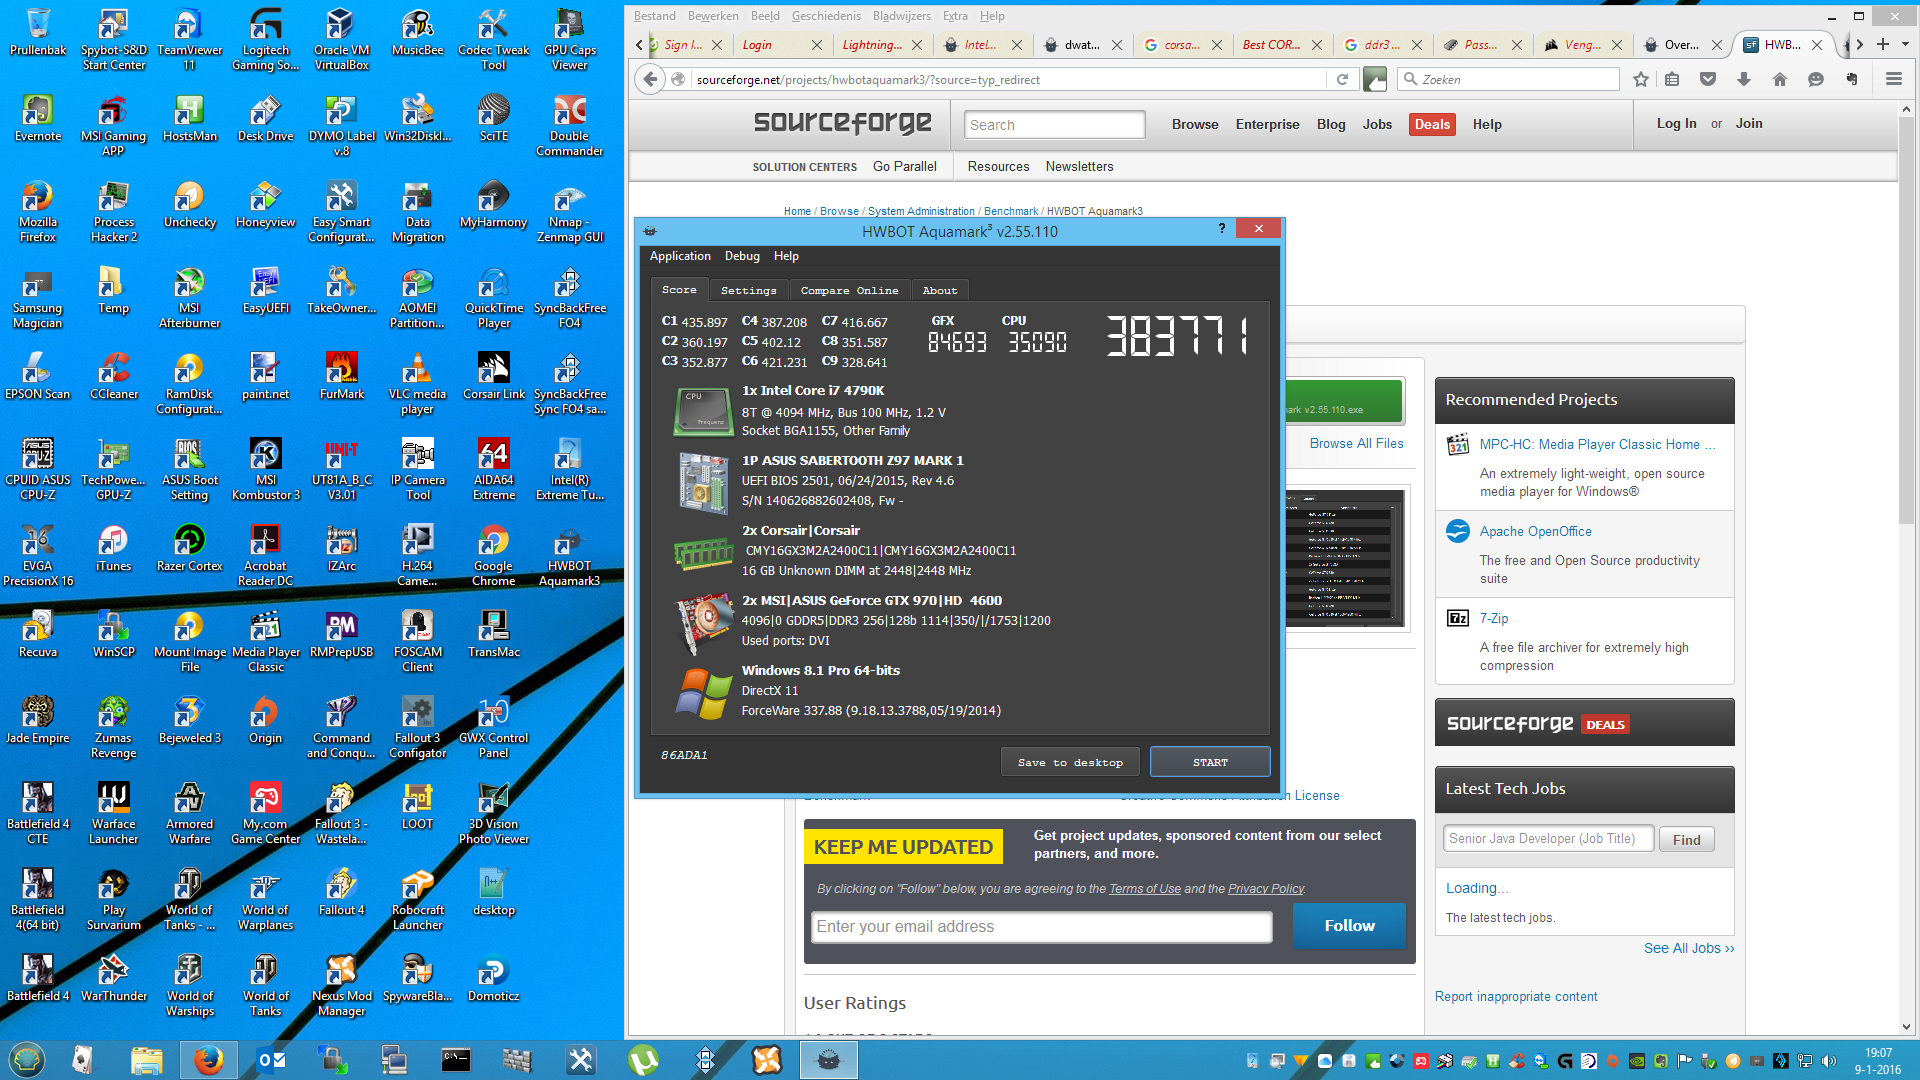The height and width of the screenshot is (1080, 1920).
Task: Open Evernote desktop icon
Action: [x=38, y=119]
